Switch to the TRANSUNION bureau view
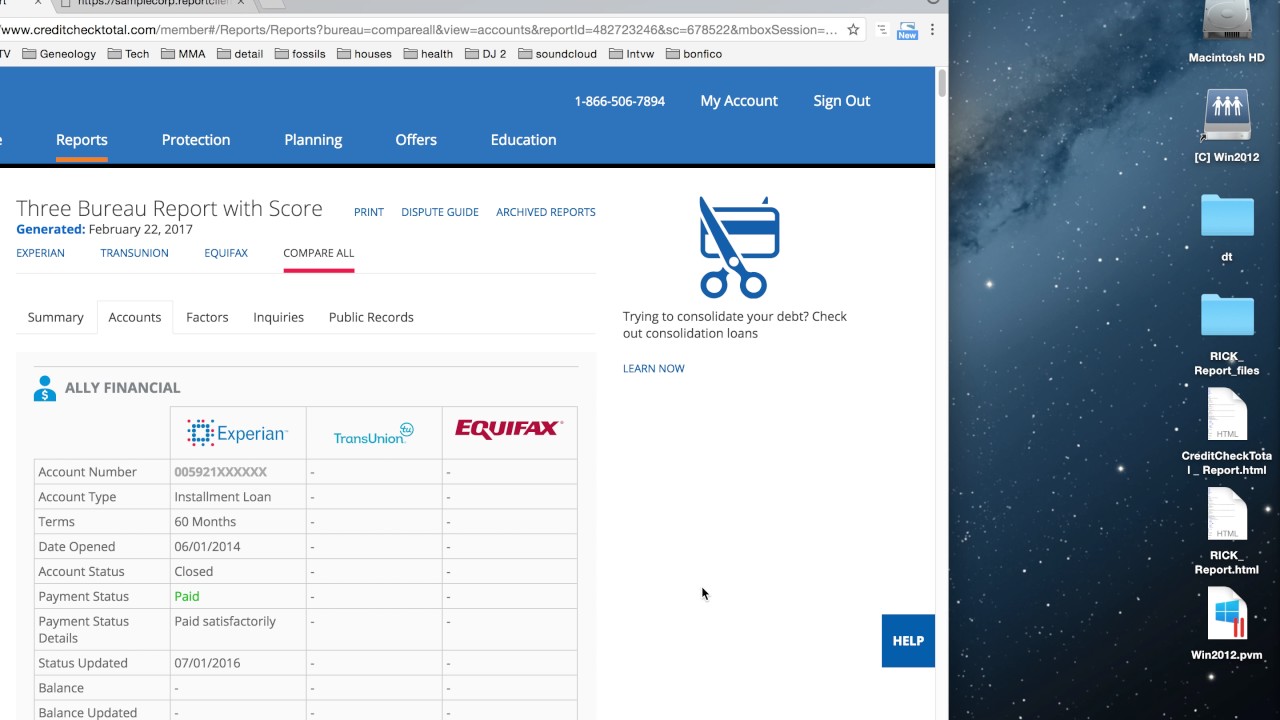Image resolution: width=1280 pixels, height=720 pixels. pyautogui.click(x=134, y=253)
